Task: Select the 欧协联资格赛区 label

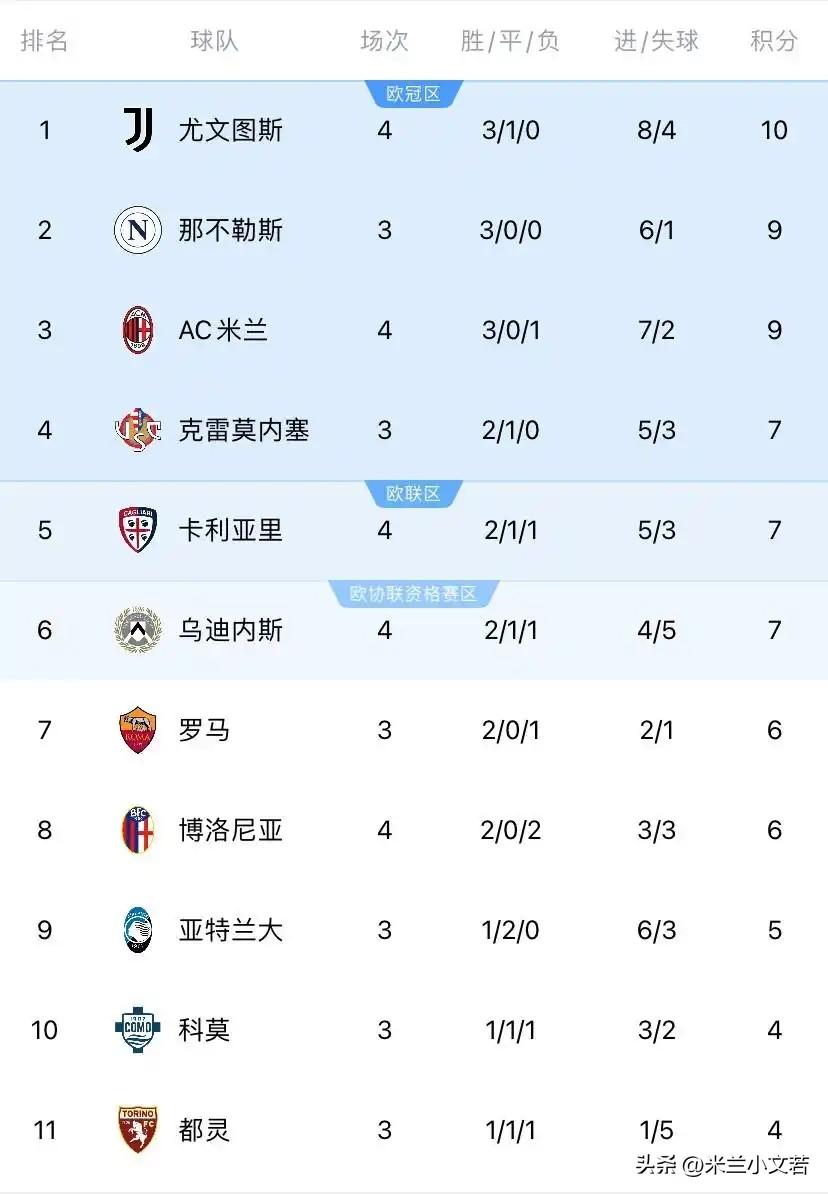Action: (414, 594)
